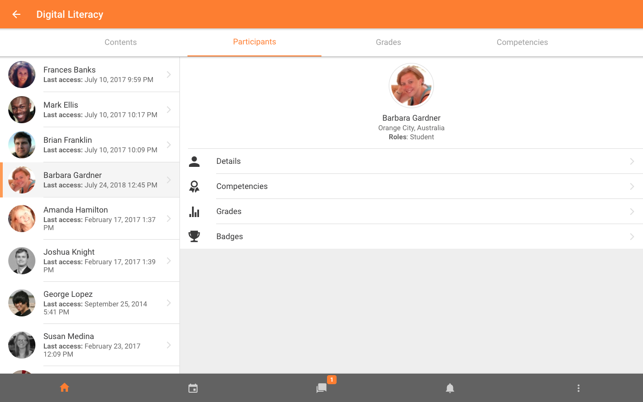Open the home icon in bottom bar

pyautogui.click(x=64, y=388)
